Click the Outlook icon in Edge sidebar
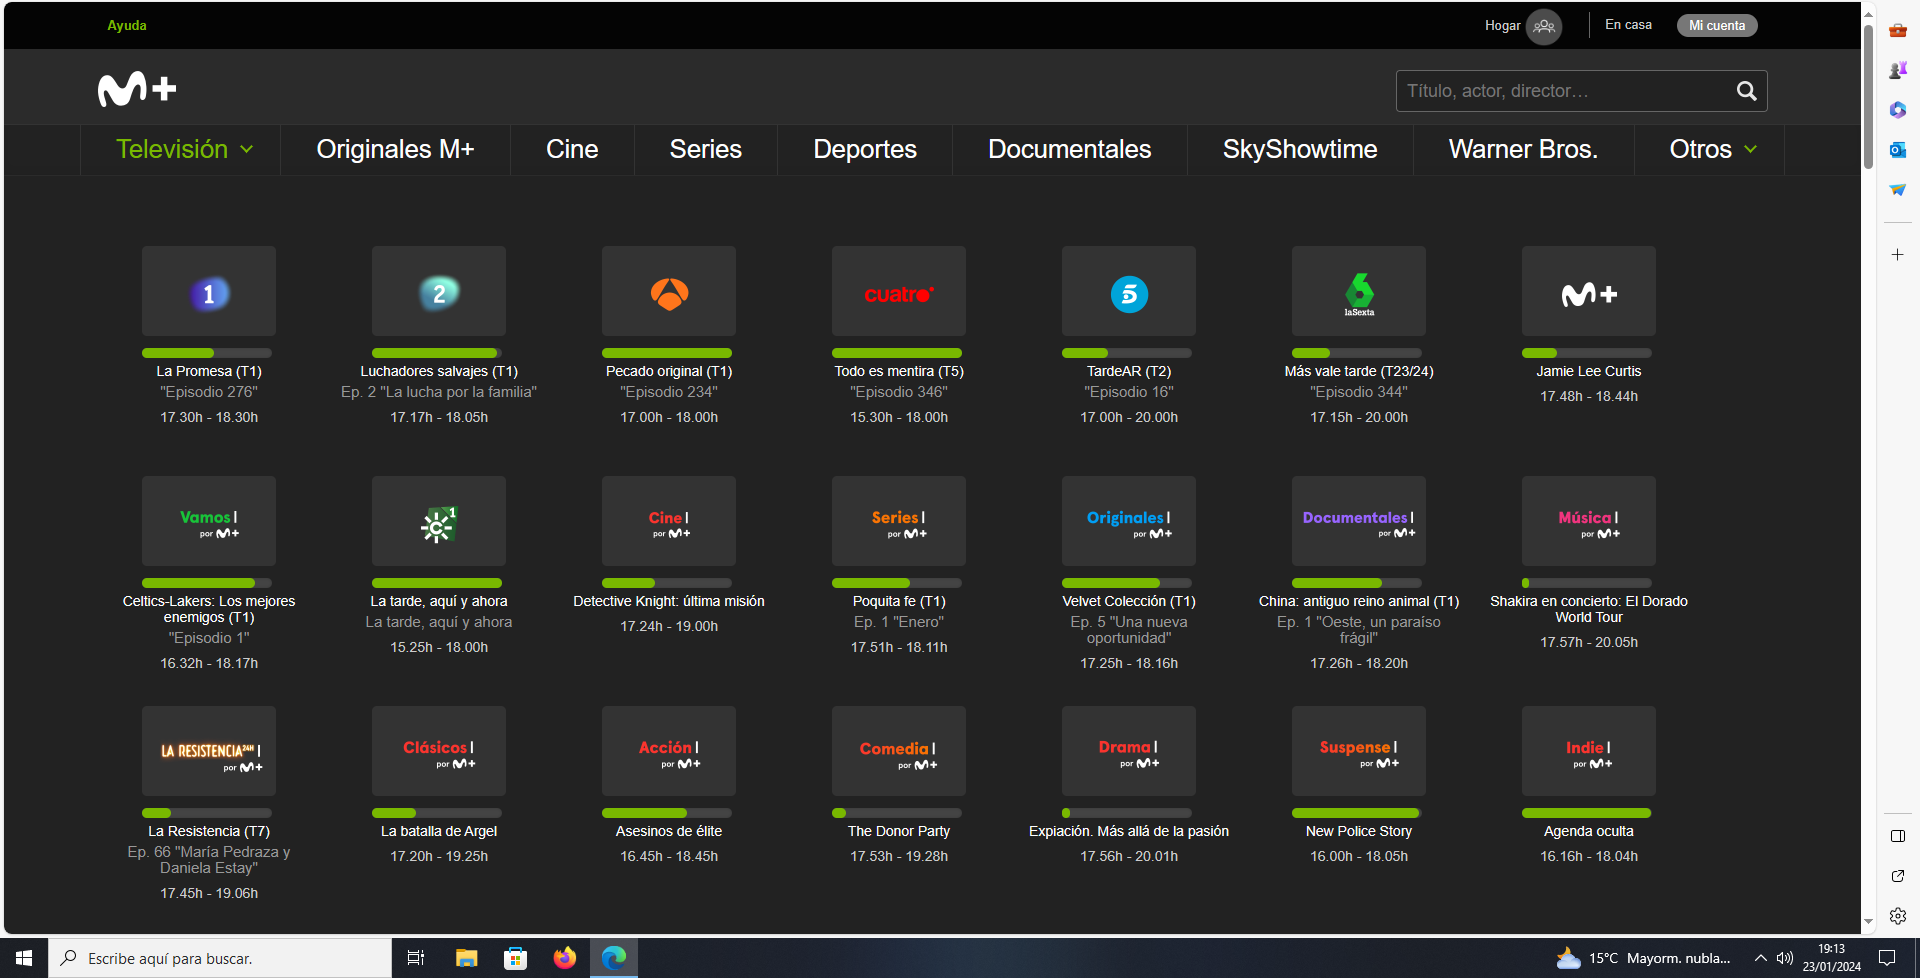The image size is (1920, 978). 1898,150
